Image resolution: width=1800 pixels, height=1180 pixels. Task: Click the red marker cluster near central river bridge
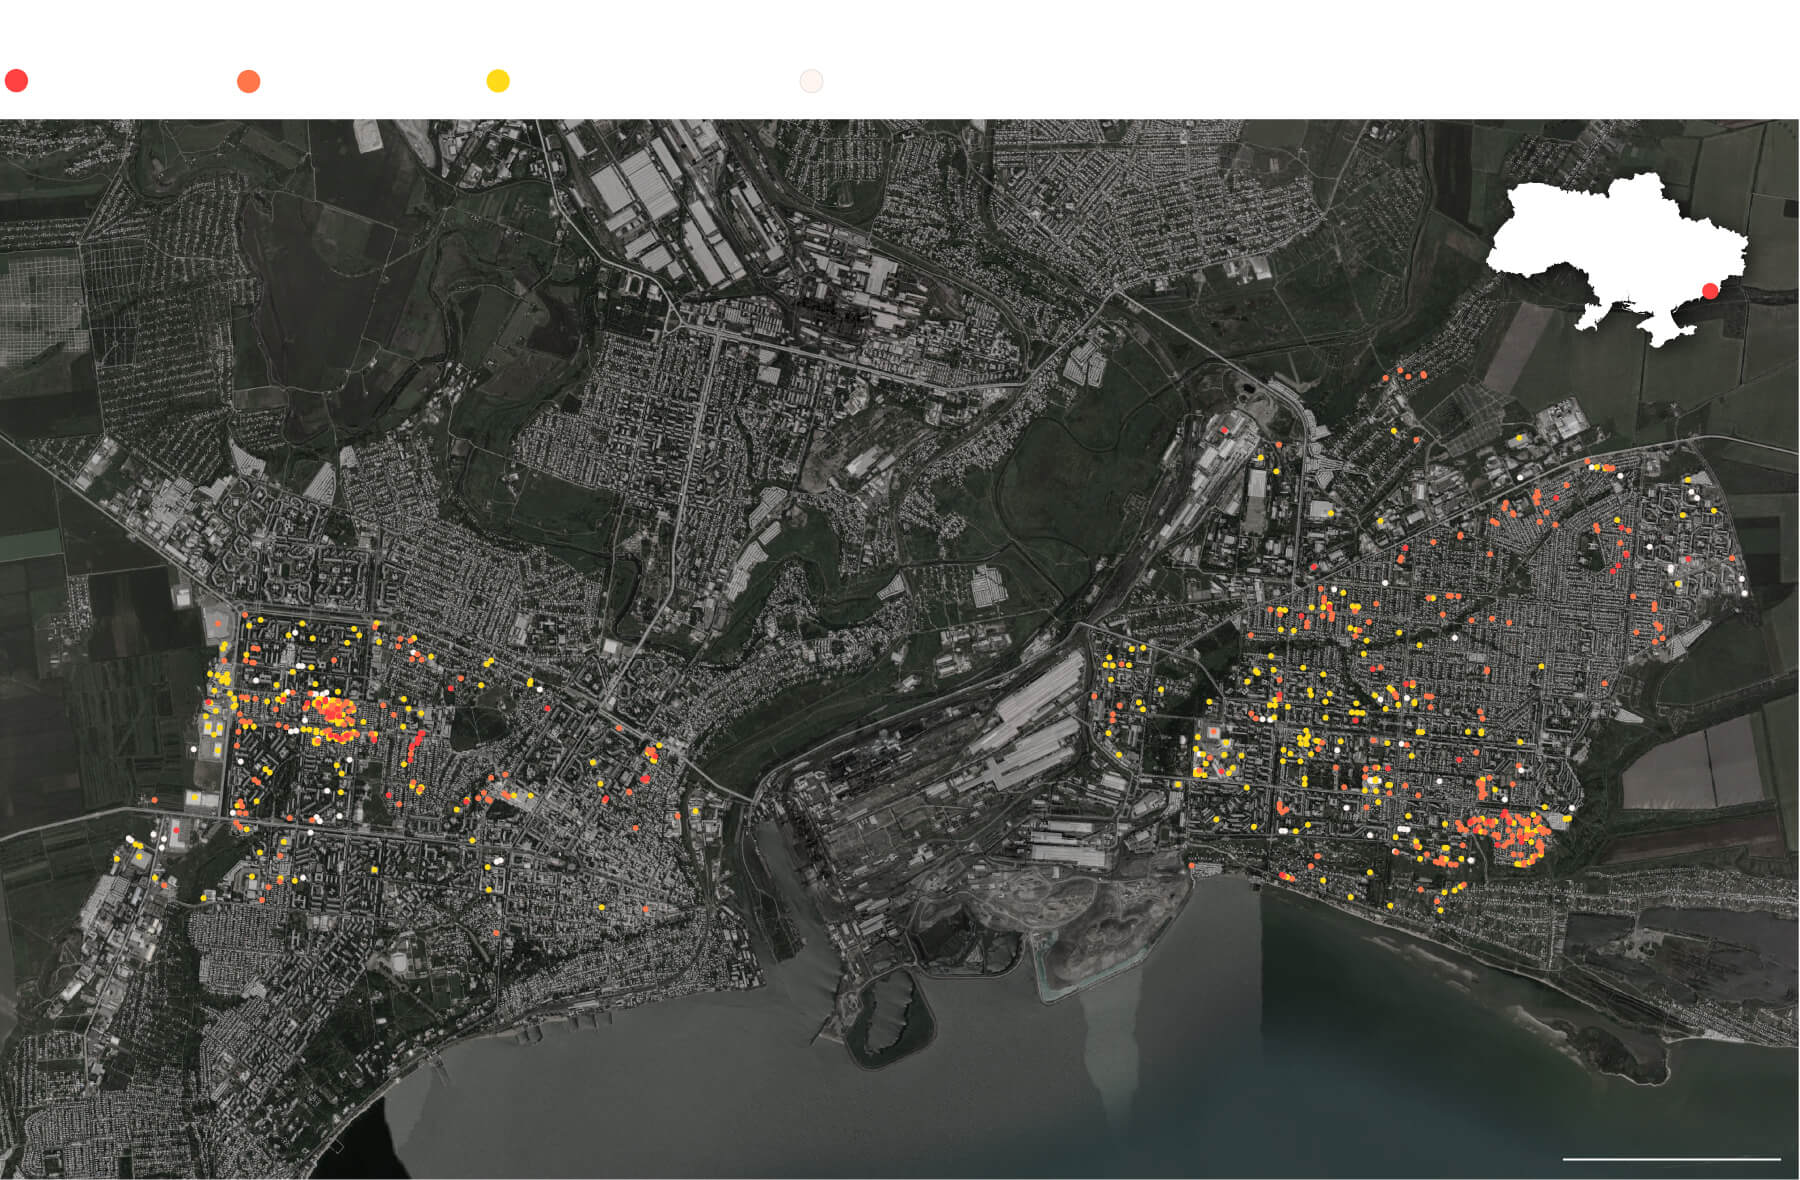650,755
